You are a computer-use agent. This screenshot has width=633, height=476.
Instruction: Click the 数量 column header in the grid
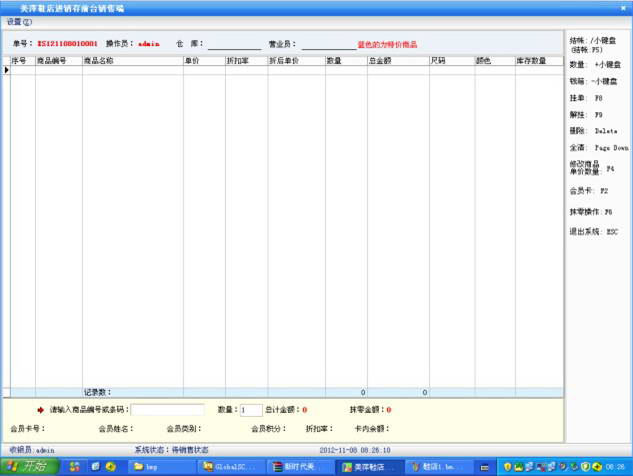[x=346, y=61]
